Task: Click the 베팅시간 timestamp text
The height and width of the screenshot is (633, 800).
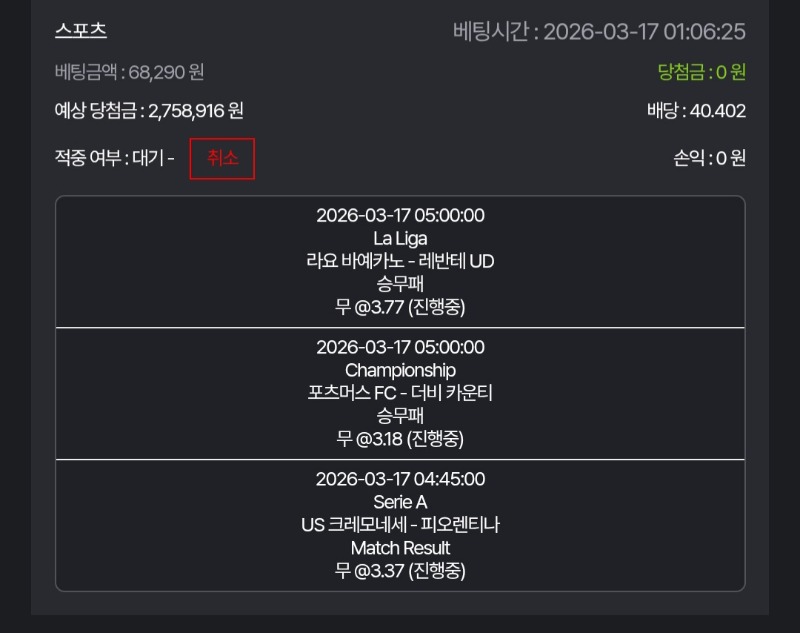Action: (599, 31)
